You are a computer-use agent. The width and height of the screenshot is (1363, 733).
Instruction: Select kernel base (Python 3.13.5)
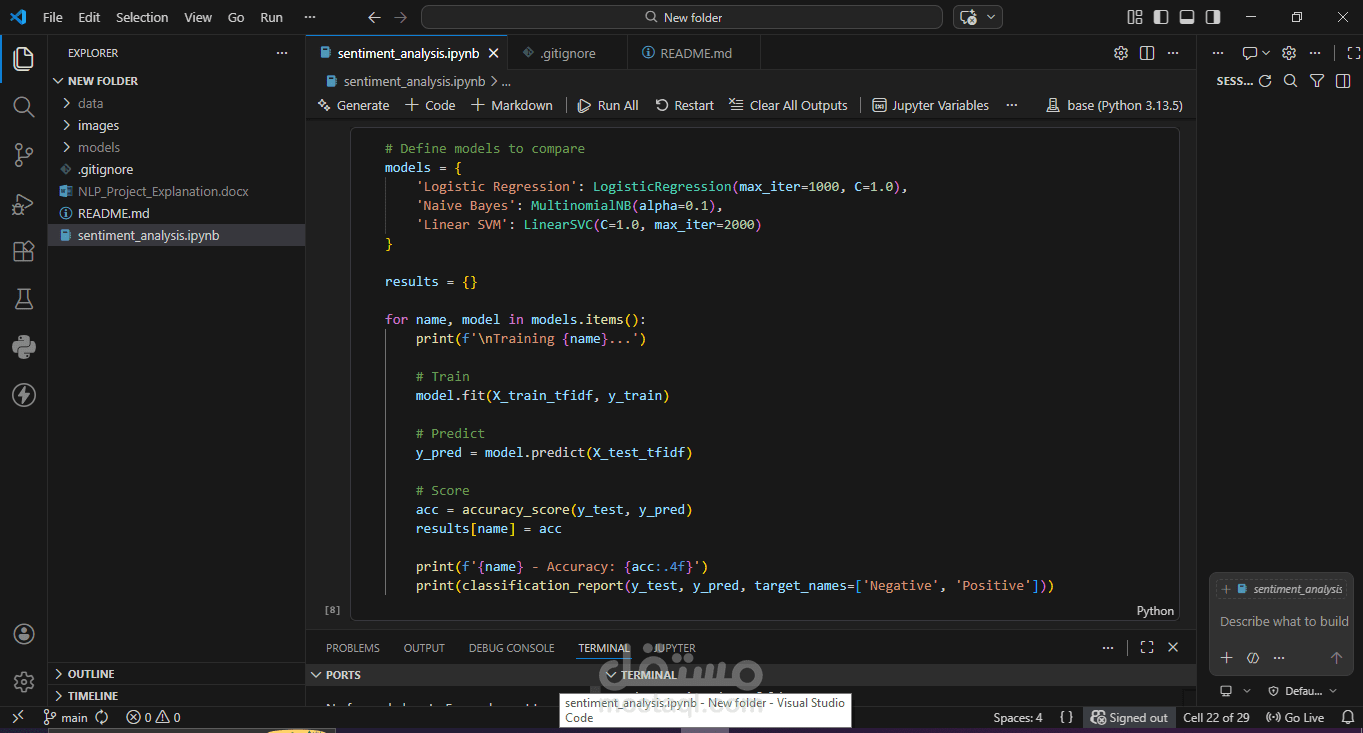[x=1115, y=105]
